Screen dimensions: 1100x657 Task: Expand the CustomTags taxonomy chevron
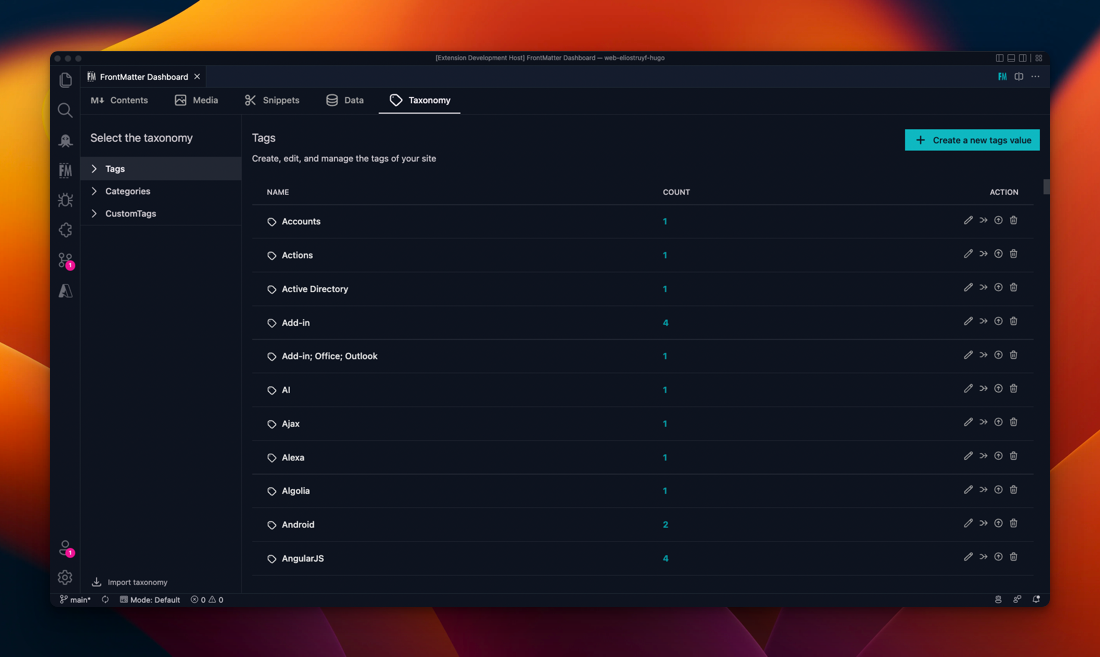[x=94, y=213]
